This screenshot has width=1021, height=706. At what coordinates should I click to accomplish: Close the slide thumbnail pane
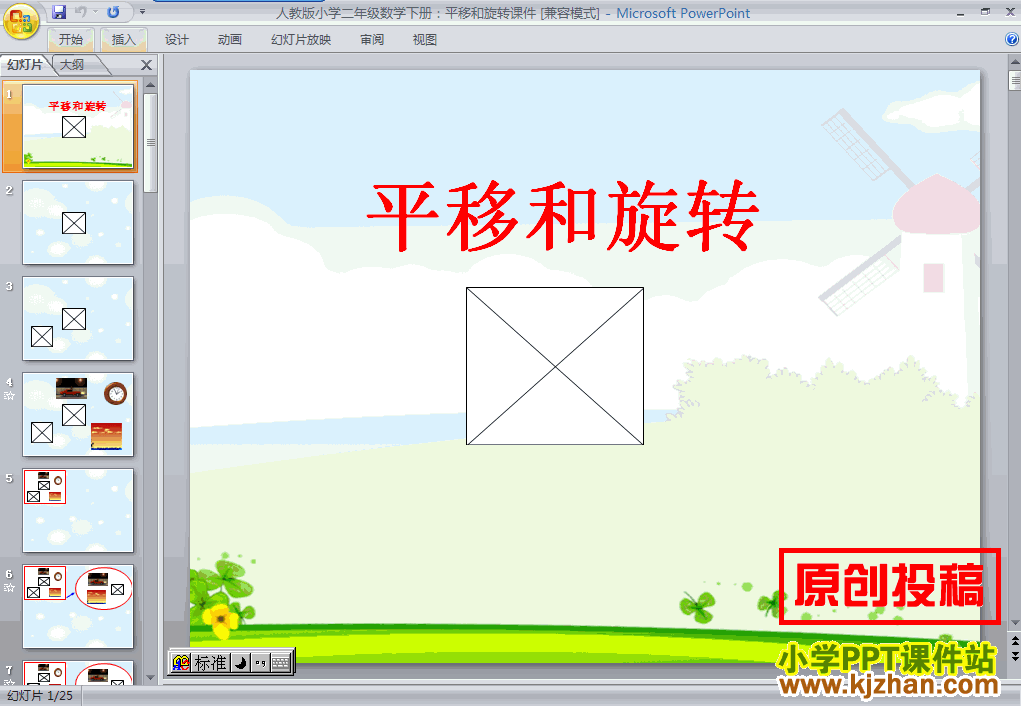pos(147,65)
